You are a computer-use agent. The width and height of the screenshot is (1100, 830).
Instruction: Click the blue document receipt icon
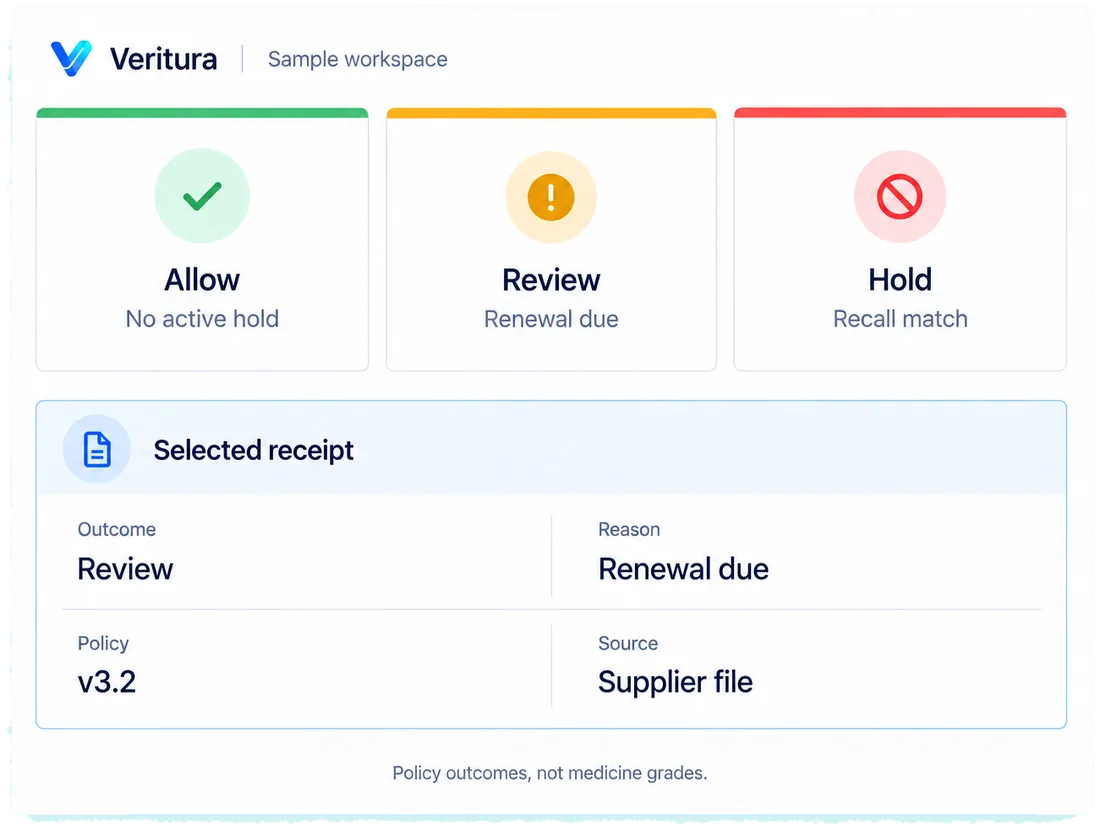click(97, 449)
